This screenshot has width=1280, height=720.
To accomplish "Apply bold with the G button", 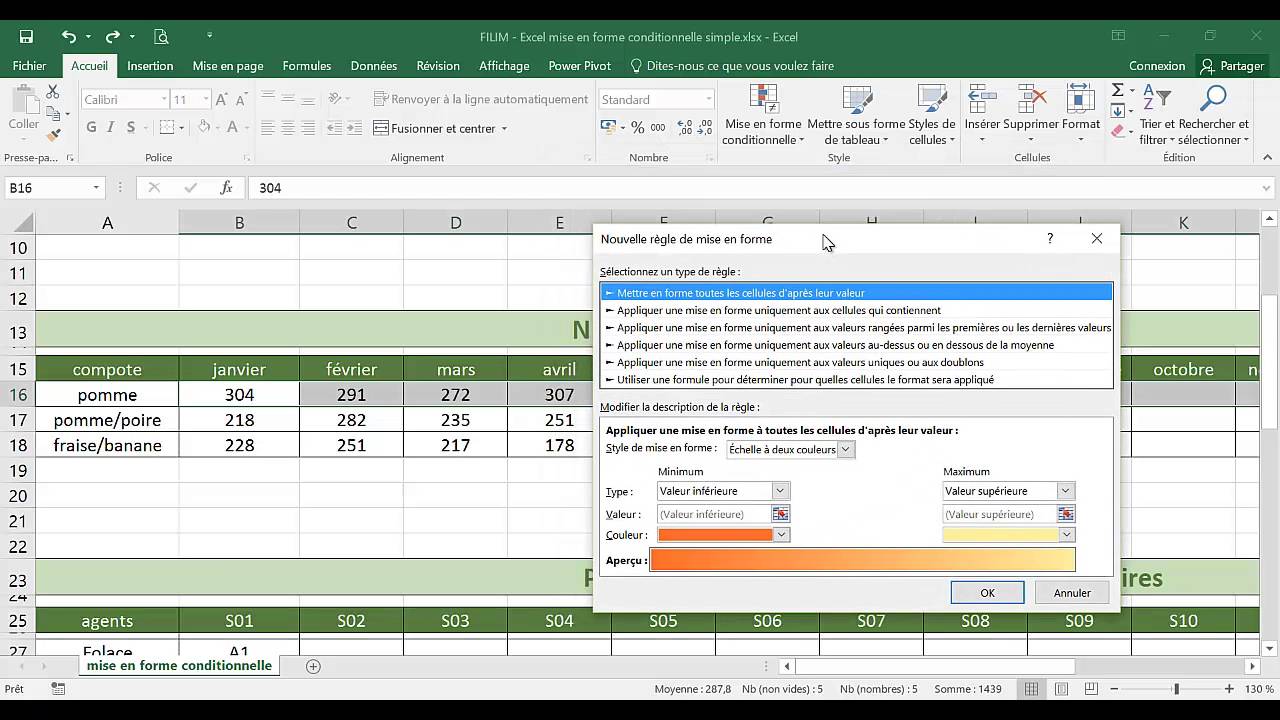I will pyautogui.click(x=91, y=127).
